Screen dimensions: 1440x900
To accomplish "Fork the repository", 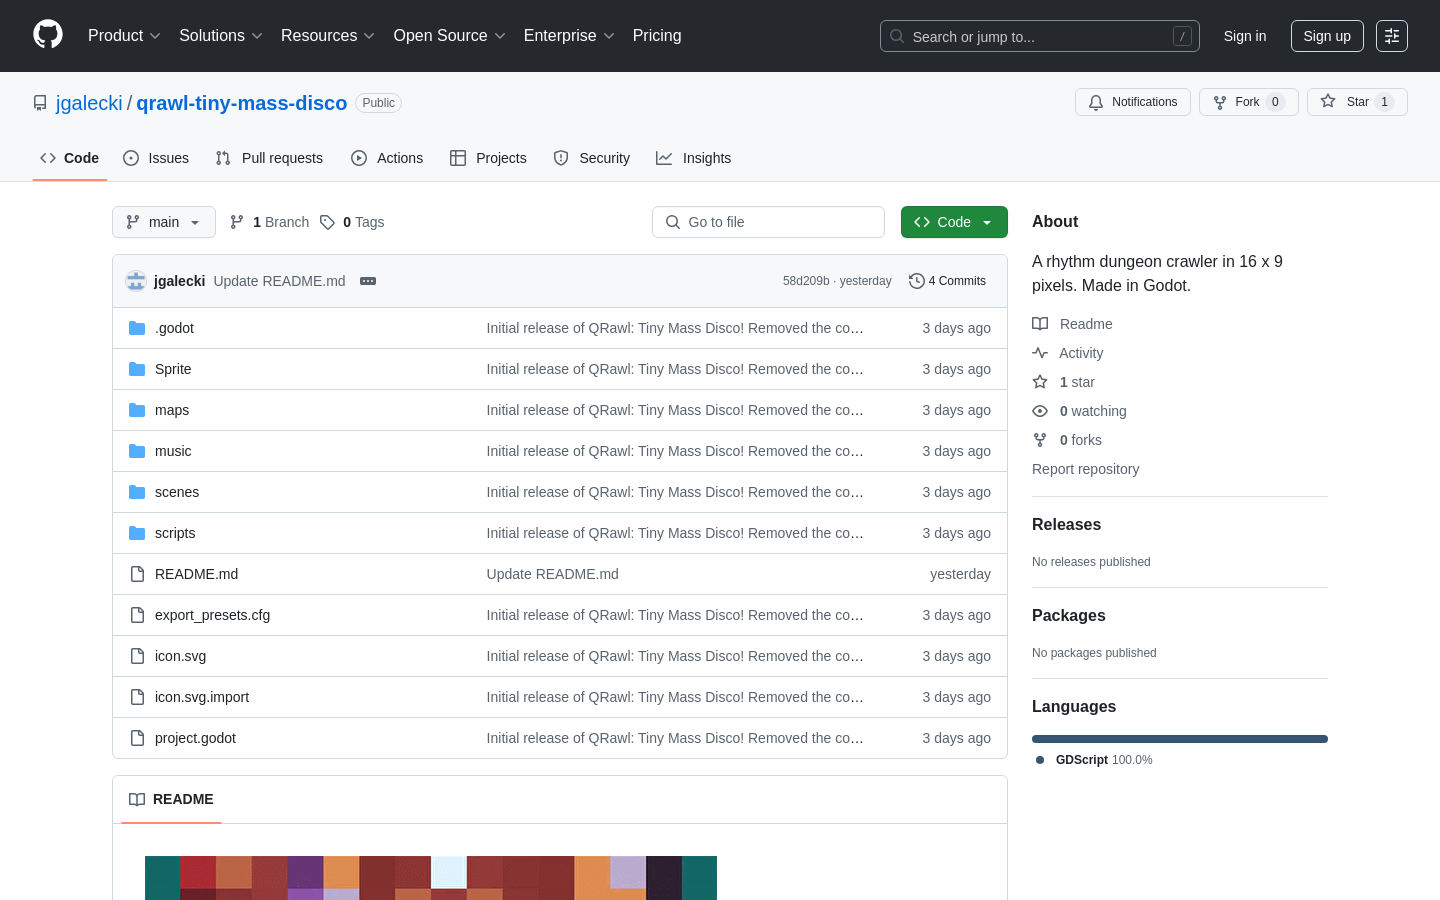I will [x=1249, y=102].
